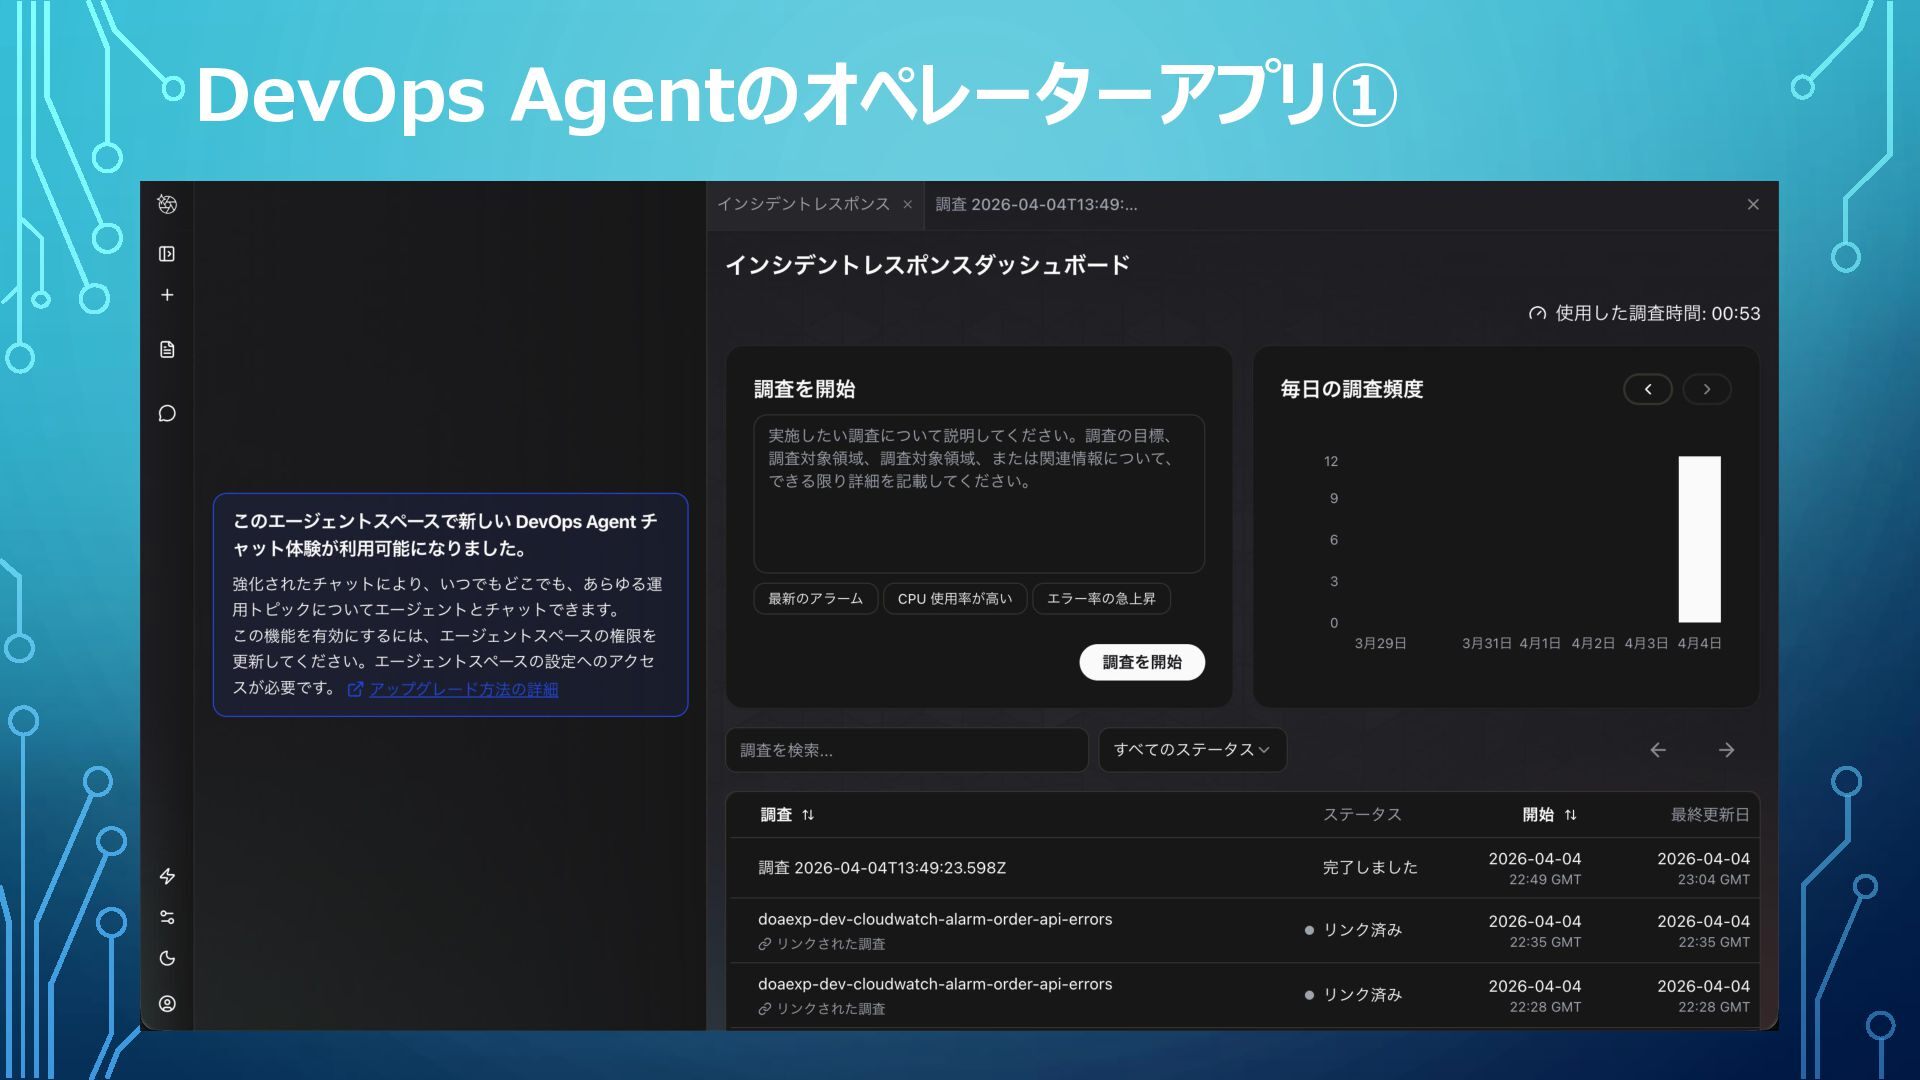
Task: Select the 最新のアラーム suggestion chip
Action: point(815,599)
